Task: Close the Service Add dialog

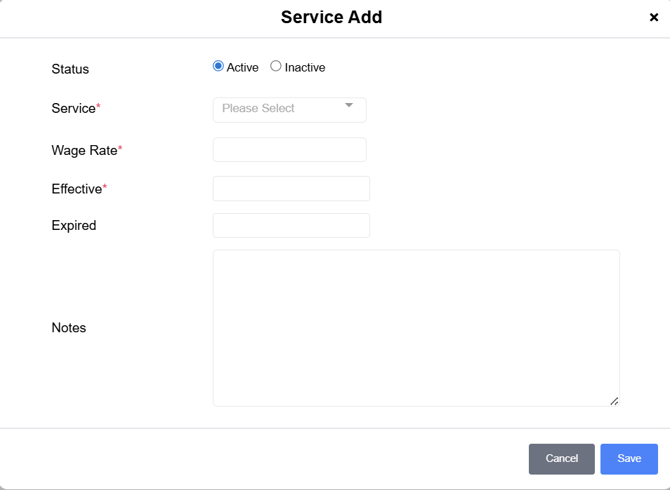Action: (x=654, y=17)
